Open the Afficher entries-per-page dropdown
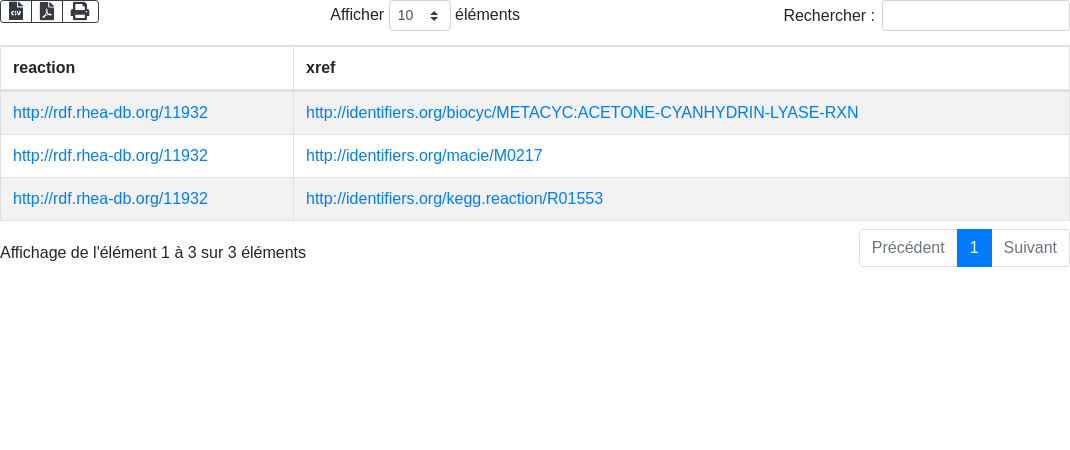The width and height of the screenshot is (1070, 450). (419, 15)
